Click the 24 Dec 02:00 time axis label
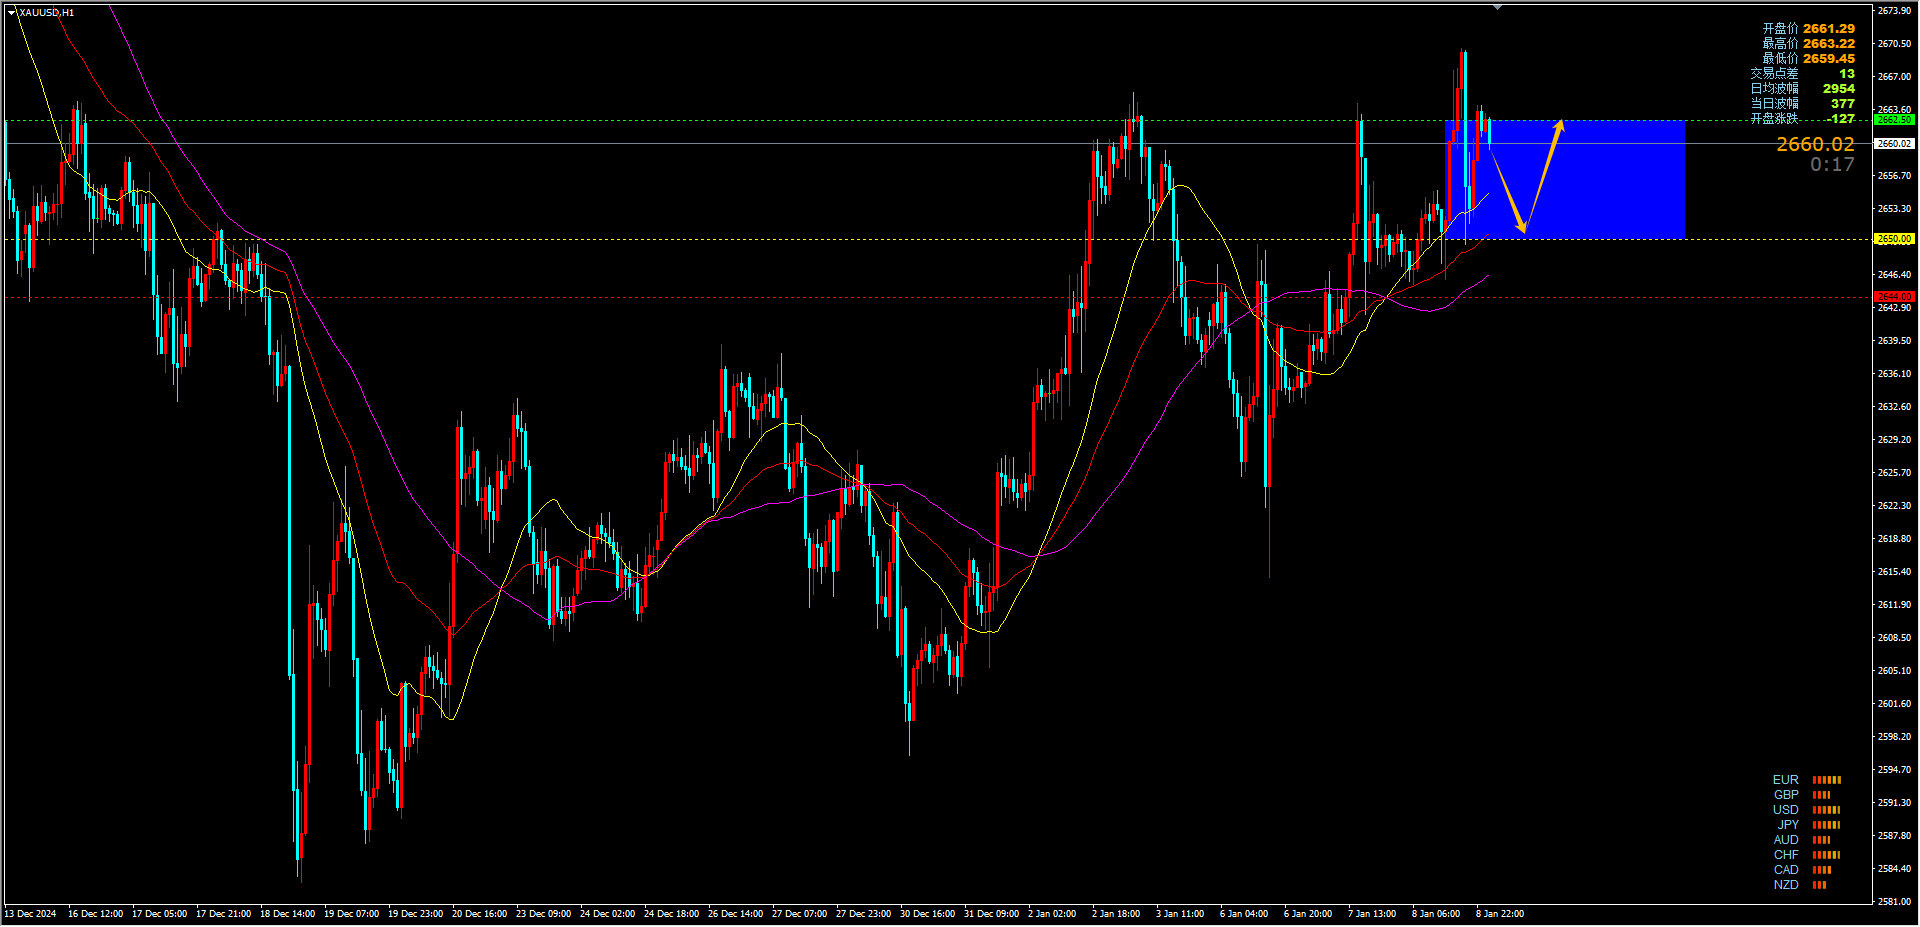 point(607,914)
